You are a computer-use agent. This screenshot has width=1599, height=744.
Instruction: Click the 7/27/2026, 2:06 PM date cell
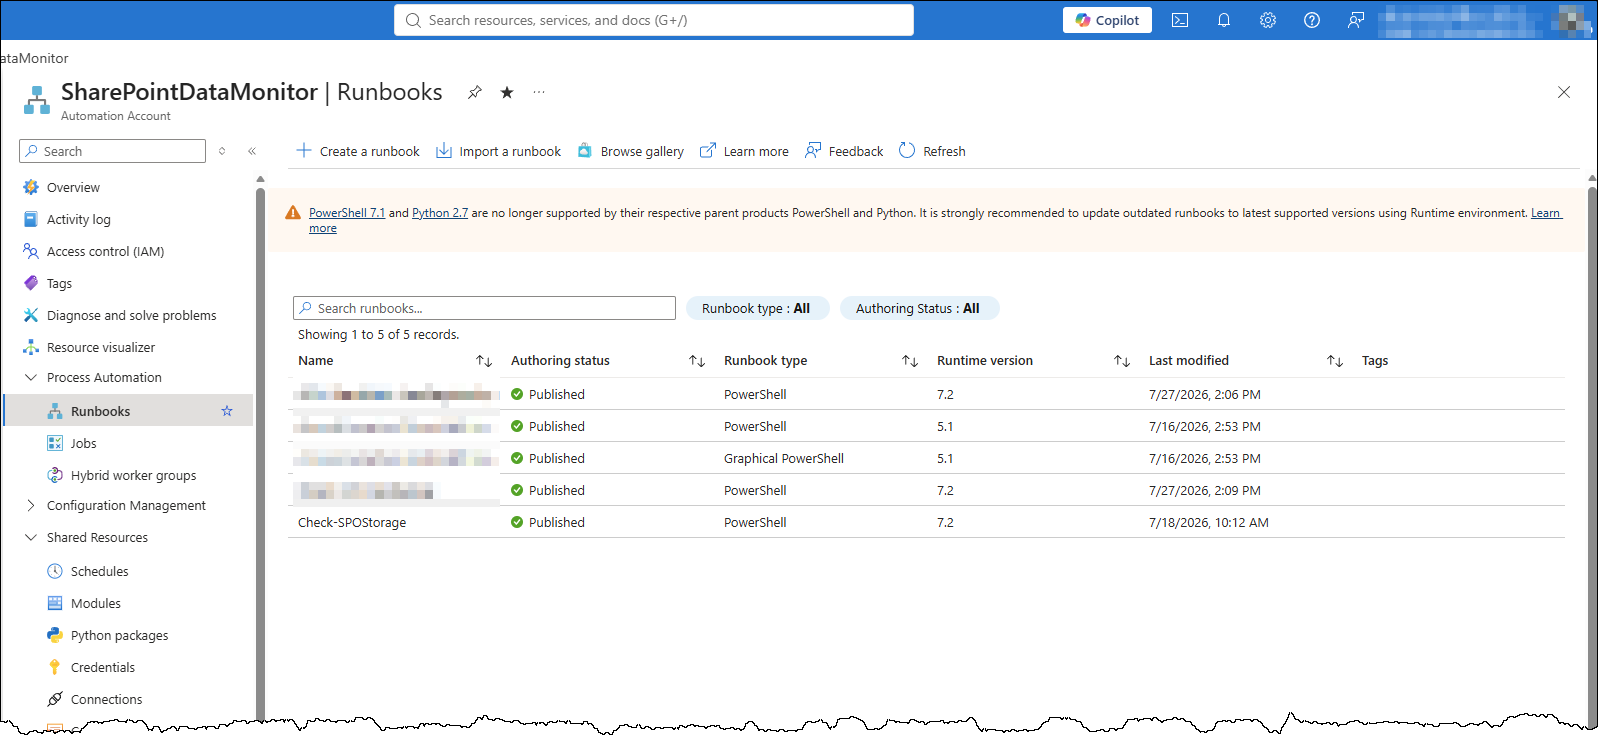[1205, 394]
